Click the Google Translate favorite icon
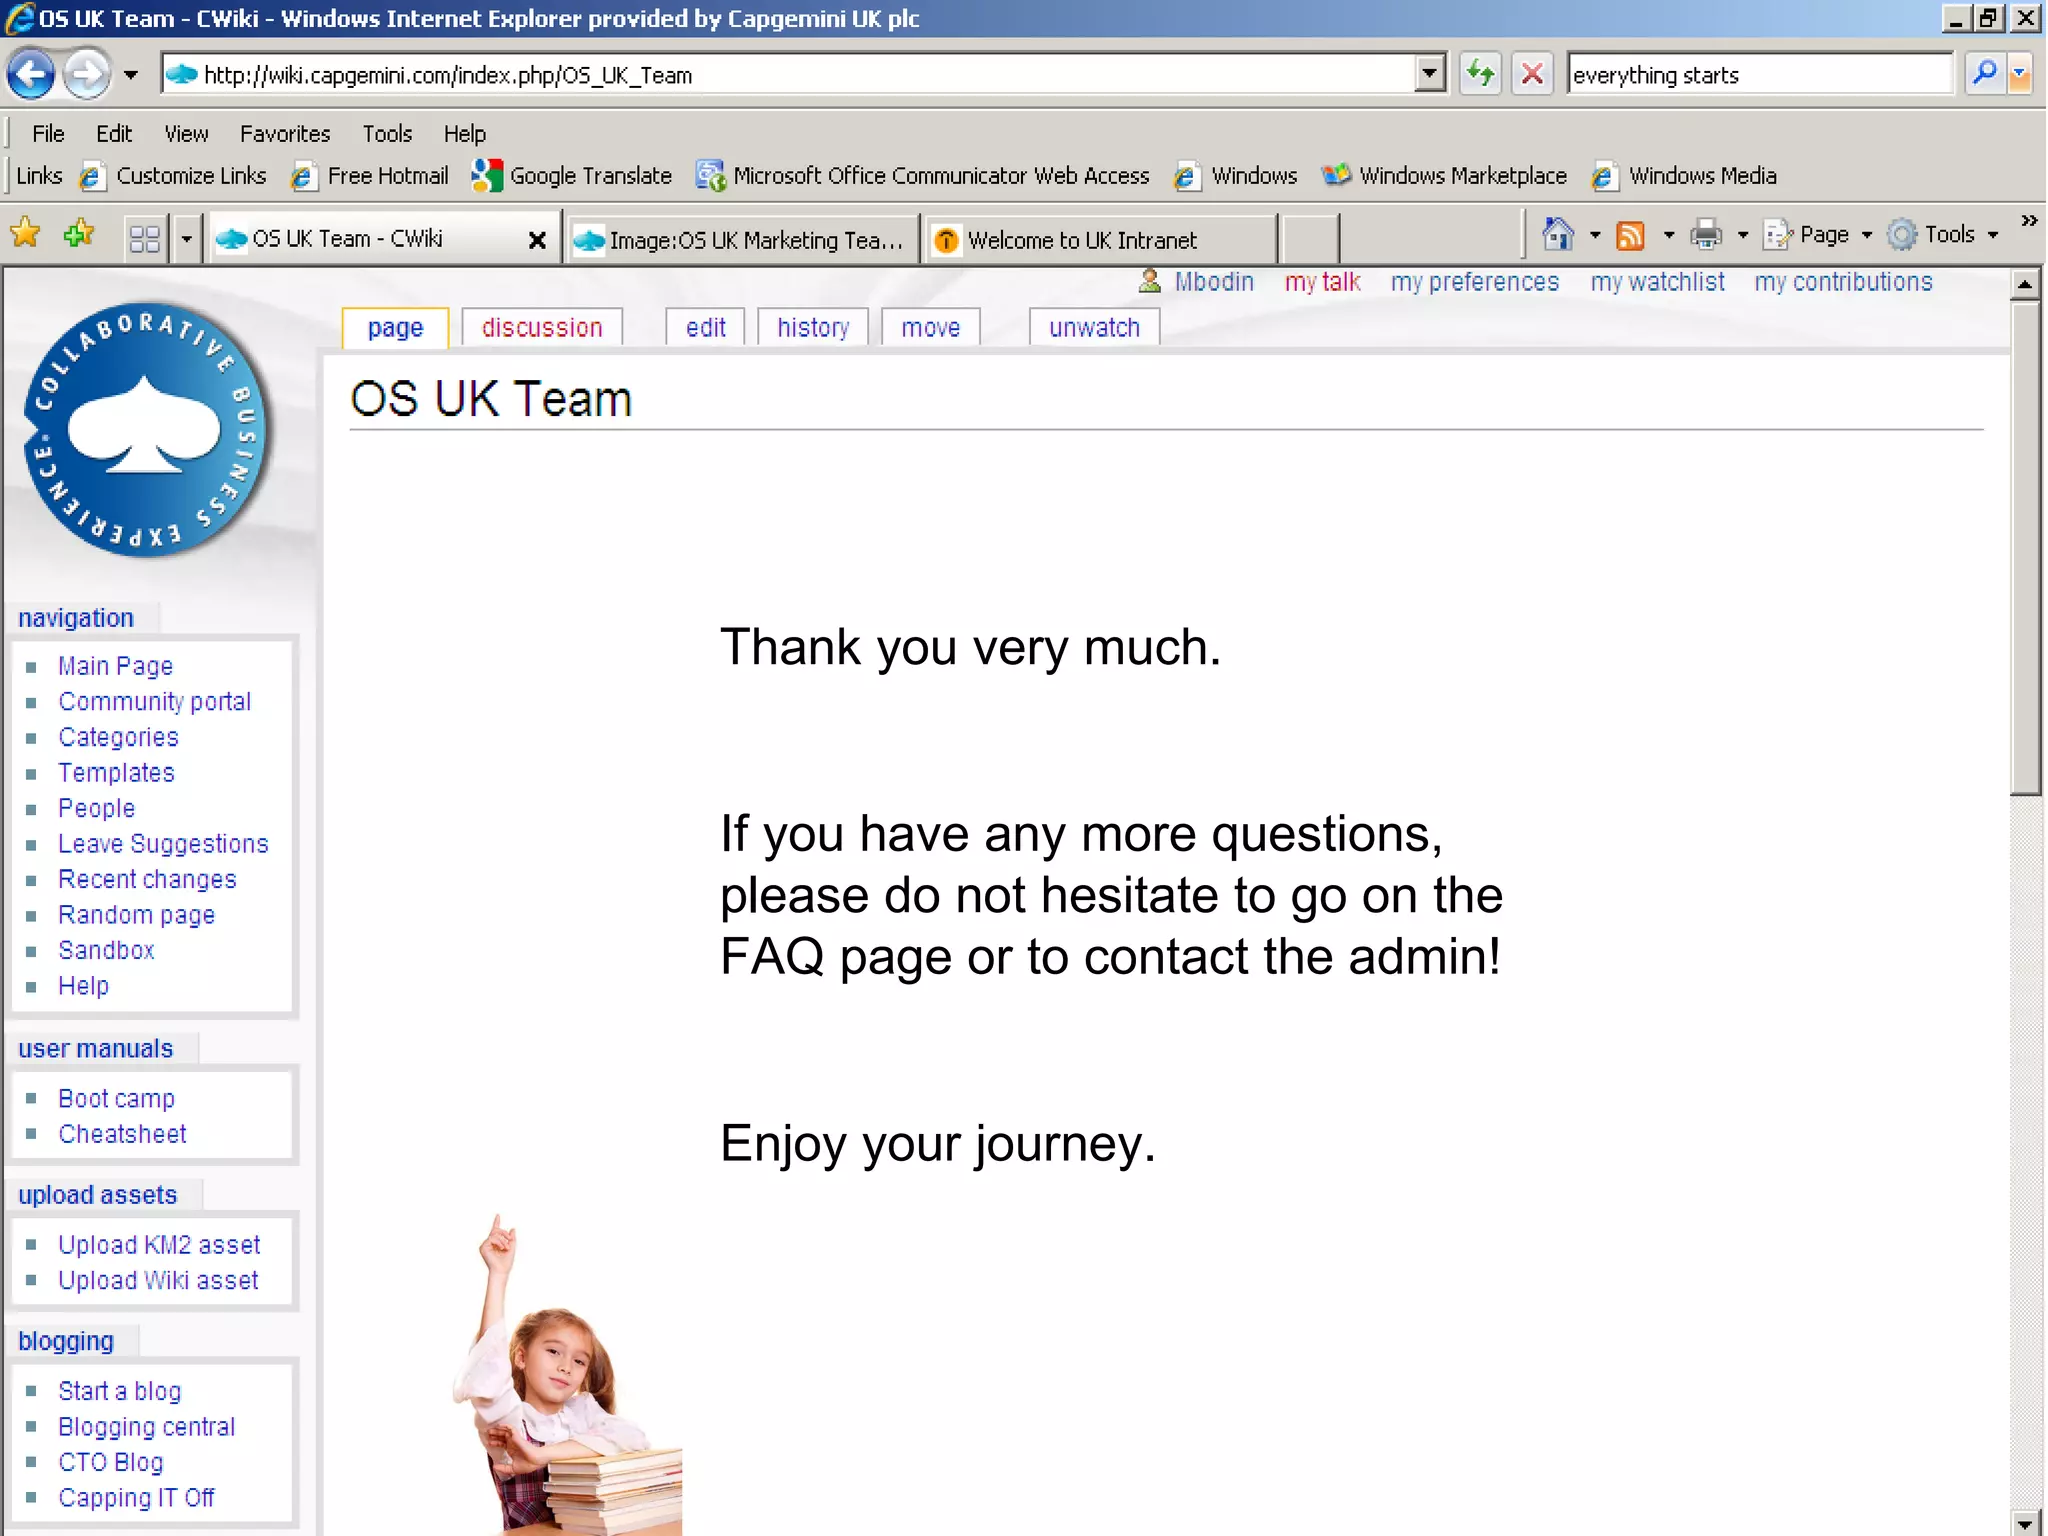 (487, 176)
